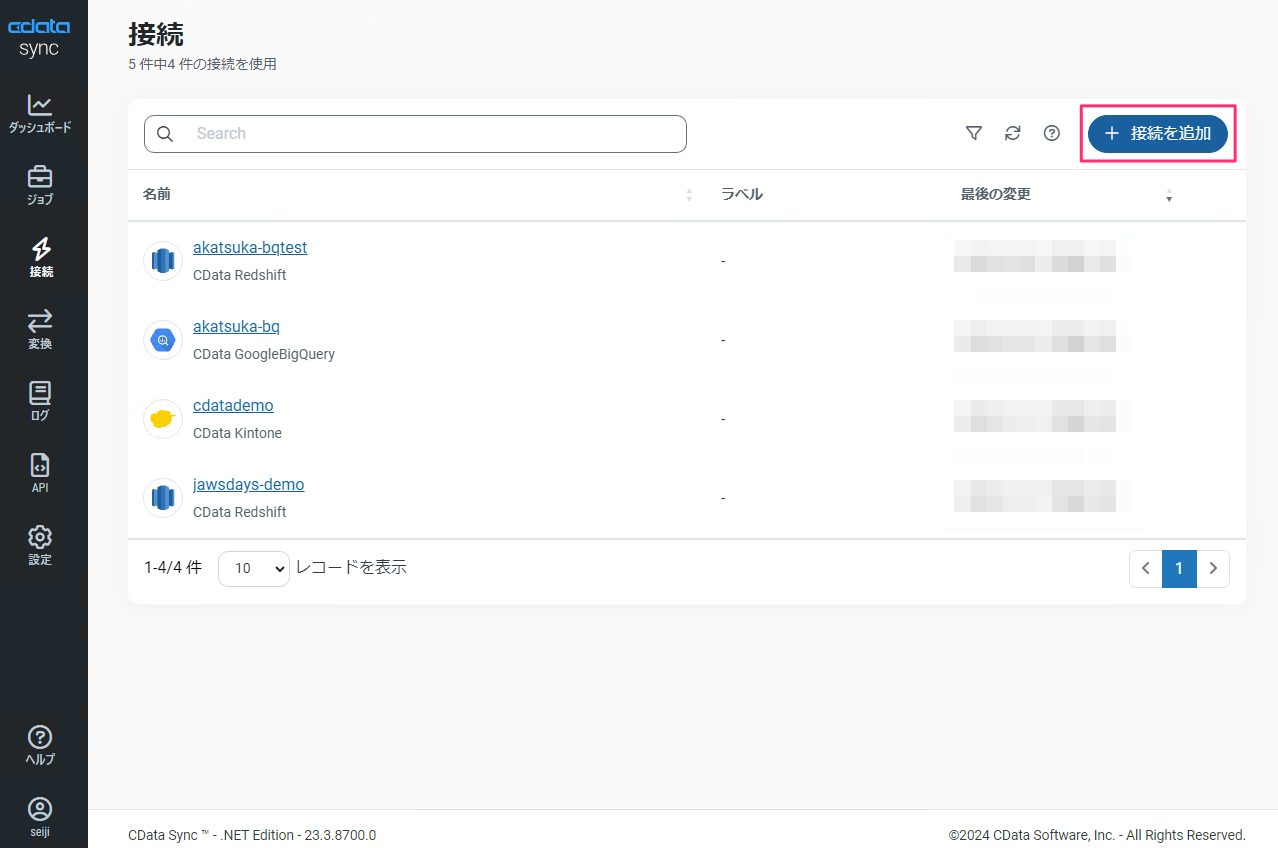Open the seiji user profile icon
Image resolution: width=1278 pixels, height=848 pixels.
(40, 816)
